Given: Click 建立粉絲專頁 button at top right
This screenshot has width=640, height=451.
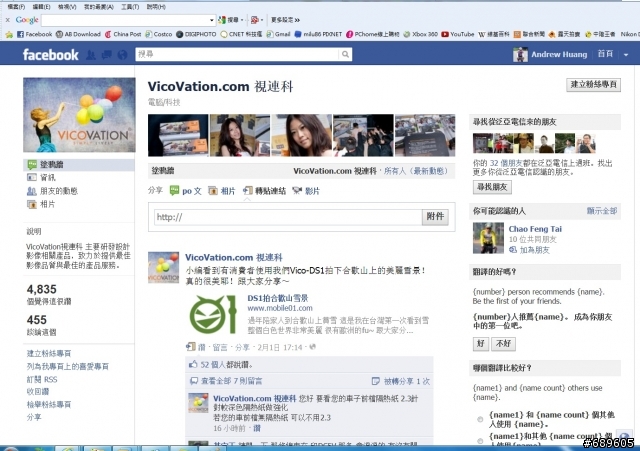Looking at the screenshot, I should click(x=593, y=84).
